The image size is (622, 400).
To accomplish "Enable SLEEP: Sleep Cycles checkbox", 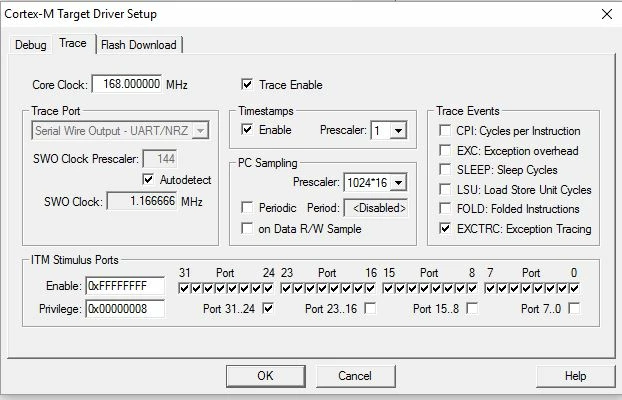I will tap(445, 169).
